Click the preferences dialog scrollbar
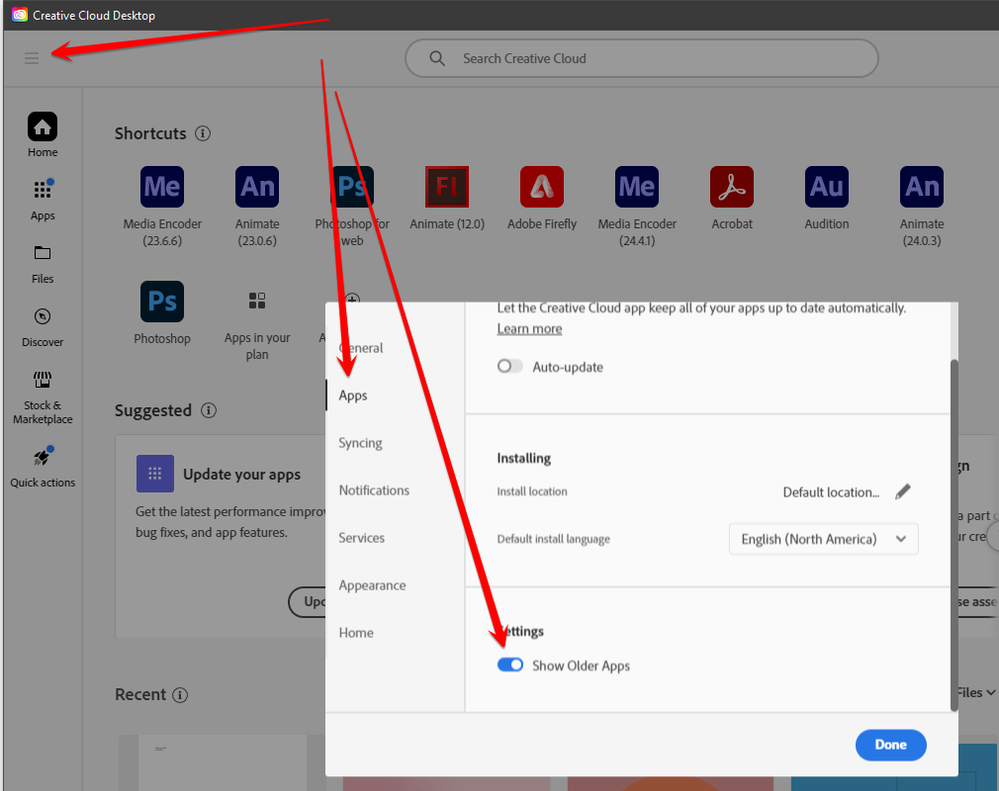999x791 pixels. click(x=954, y=535)
